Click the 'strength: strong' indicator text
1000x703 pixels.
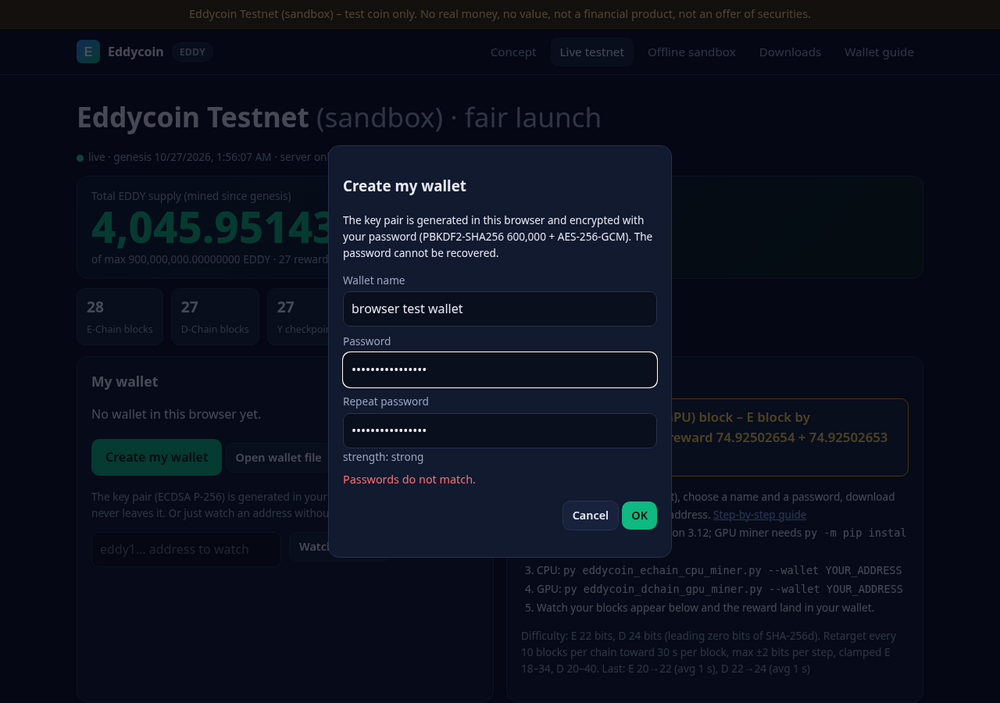point(383,457)
